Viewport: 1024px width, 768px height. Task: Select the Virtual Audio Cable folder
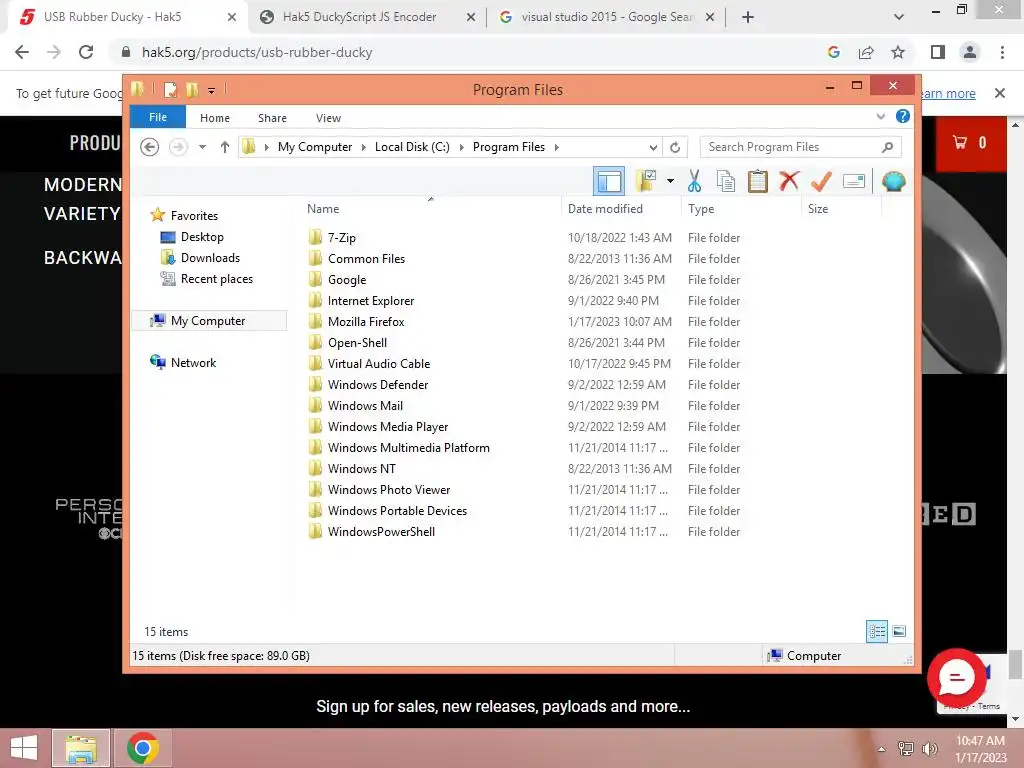point(379,364)
